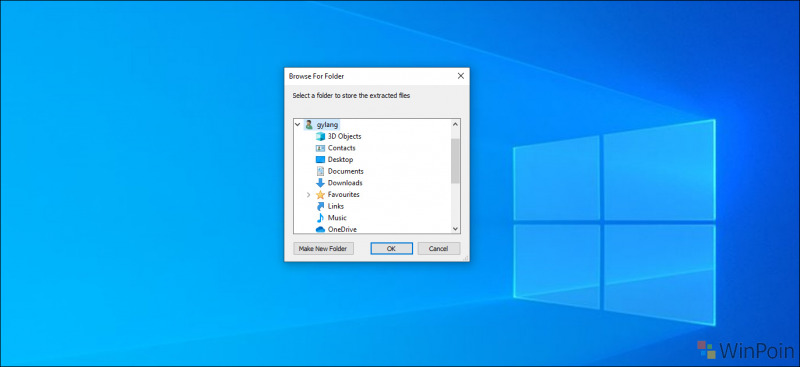Collapse the gylang tree node
This screenshot has width=800, height=367.
(298, 125)
